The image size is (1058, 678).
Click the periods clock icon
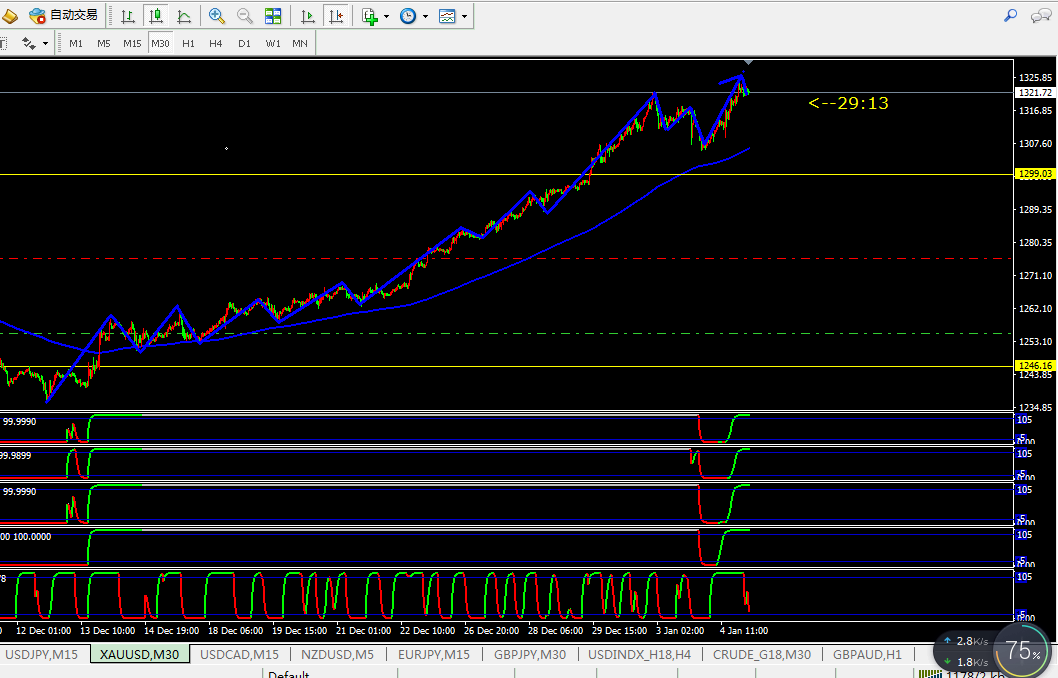tap(408, 16)
